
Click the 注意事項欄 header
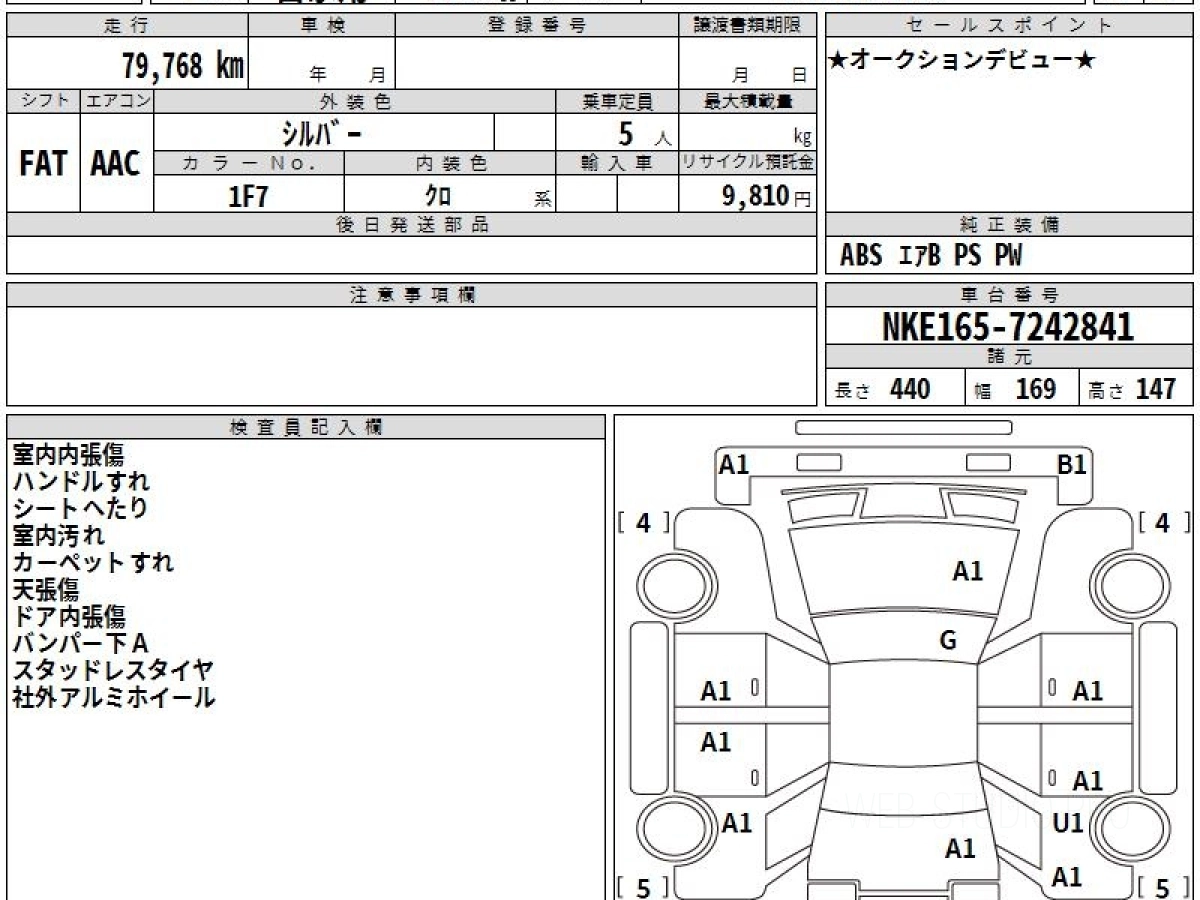point(411,295)
